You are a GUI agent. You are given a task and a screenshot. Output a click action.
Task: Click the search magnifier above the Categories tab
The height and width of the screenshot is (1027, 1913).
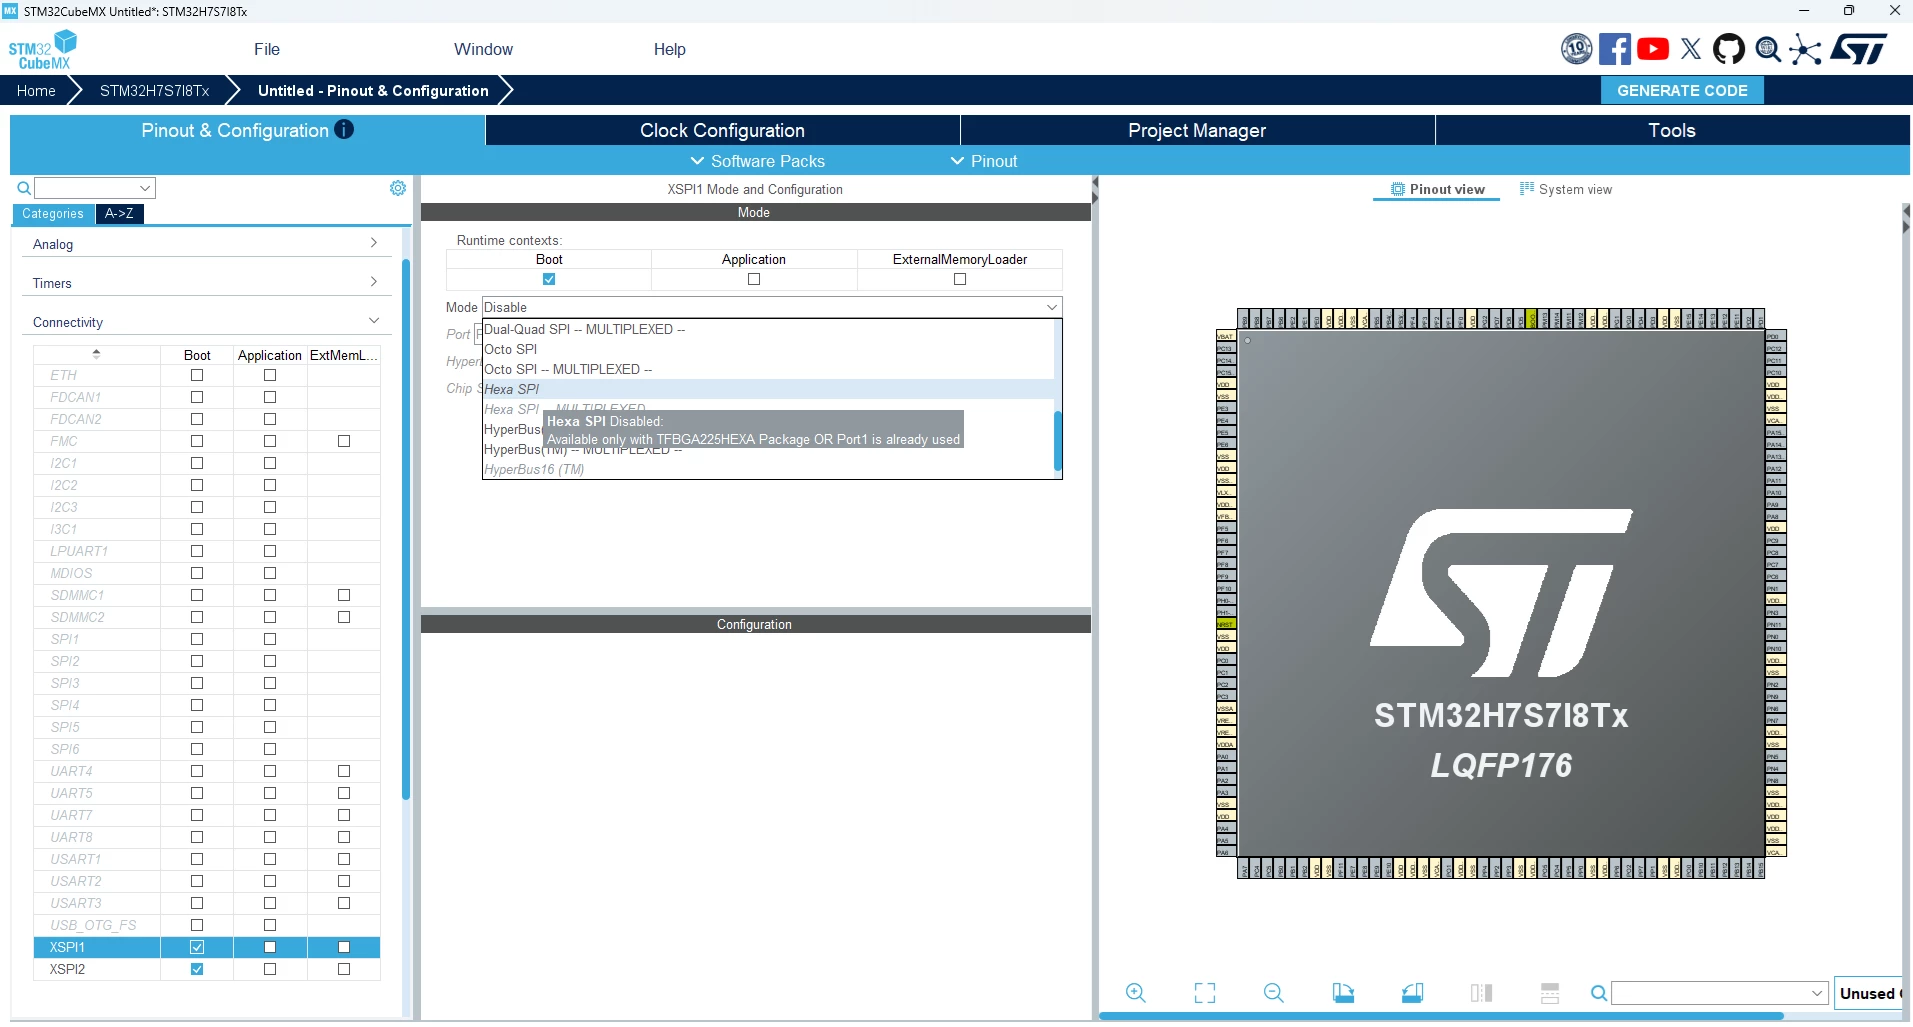pos(24,188)
